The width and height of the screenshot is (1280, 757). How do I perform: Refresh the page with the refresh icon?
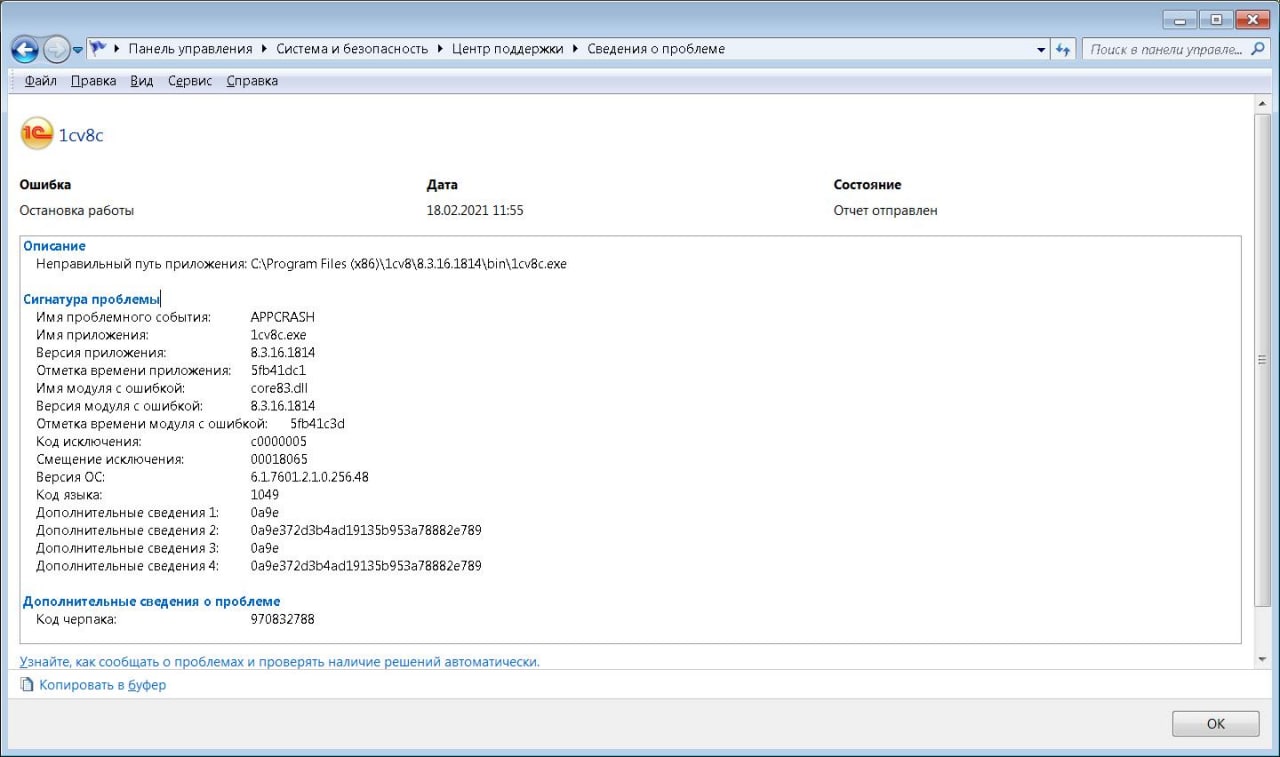(1063, 49)
